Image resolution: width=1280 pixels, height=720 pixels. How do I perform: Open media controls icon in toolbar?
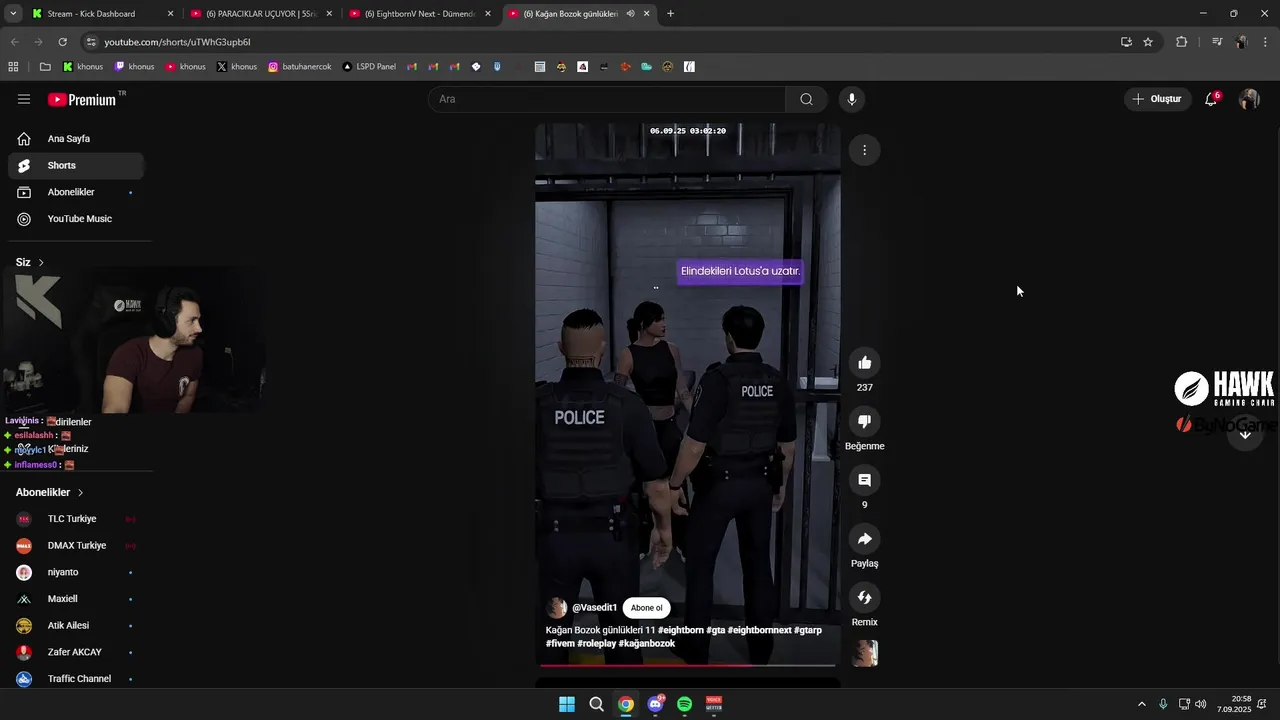[x=1217, y=42]
